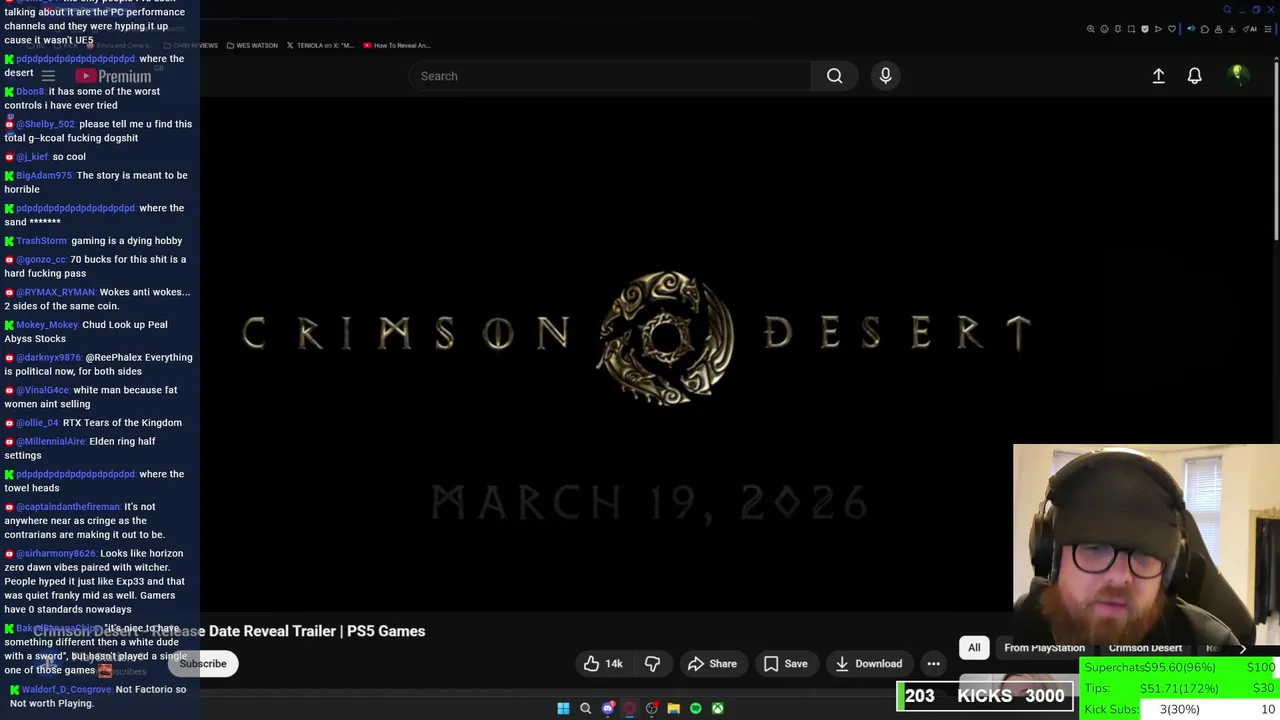
Task: Click the YouTube search magnifier button
Action: 834,76
